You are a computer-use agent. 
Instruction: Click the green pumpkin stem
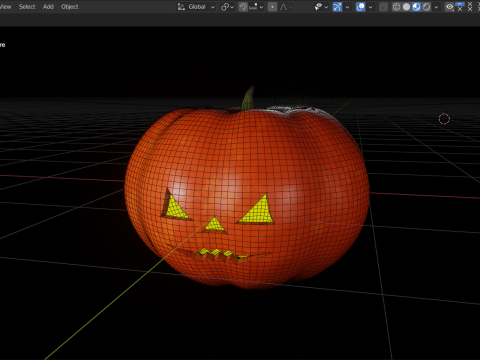pos(248,99)
